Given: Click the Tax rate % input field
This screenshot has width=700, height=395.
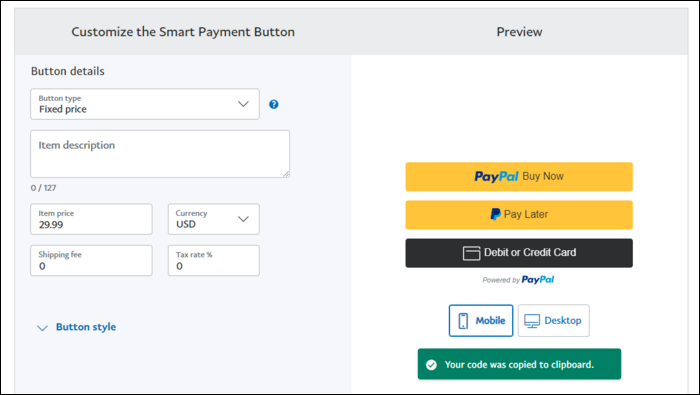Looking at the screenshot, I should pos(213,260).
